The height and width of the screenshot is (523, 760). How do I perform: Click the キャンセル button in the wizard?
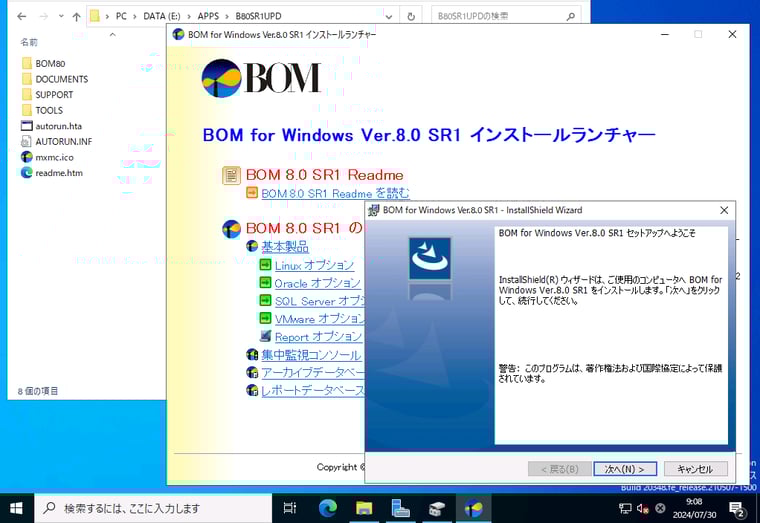695,469
